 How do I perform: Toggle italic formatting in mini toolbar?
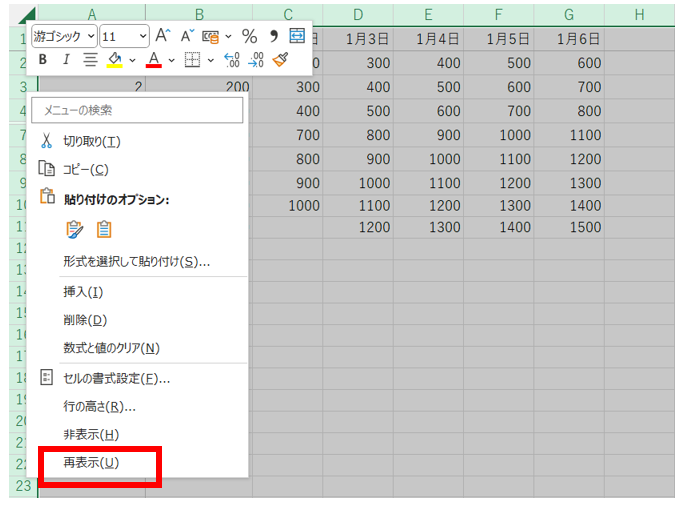pyautogui.click(x=66, y=60)
